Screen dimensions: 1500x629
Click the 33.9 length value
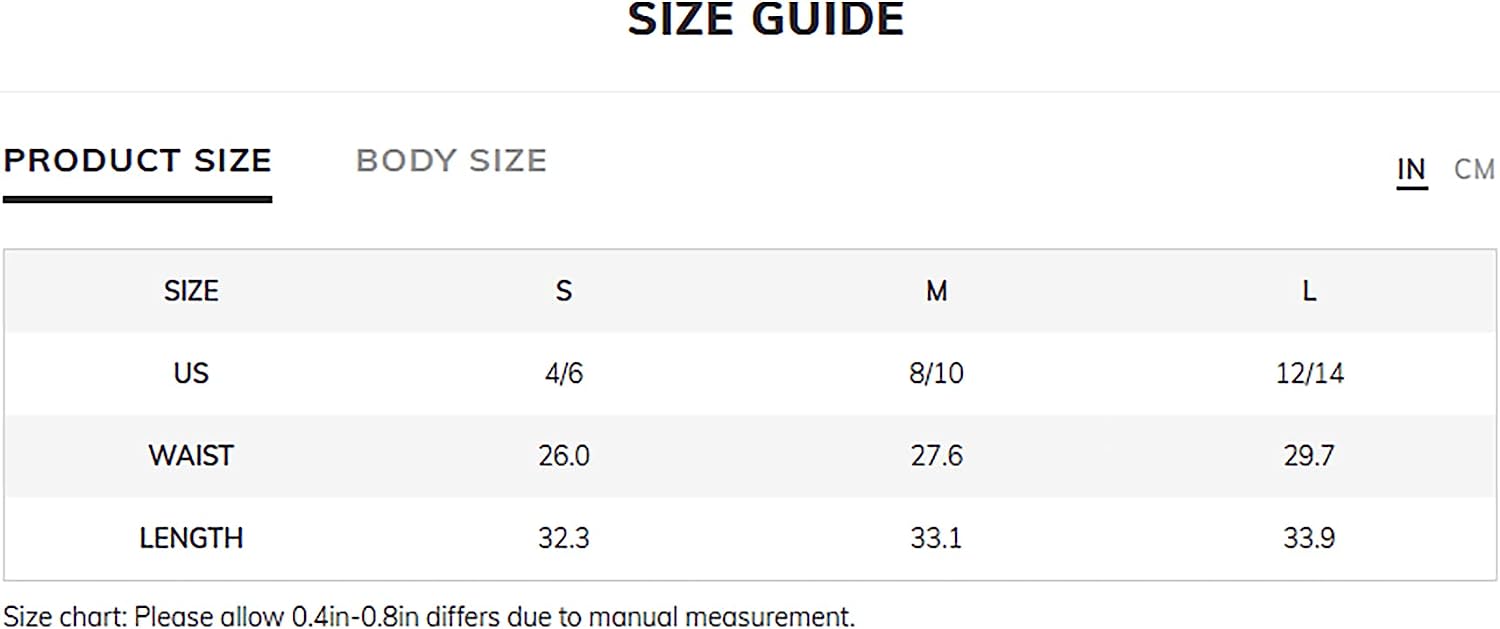click(1309, 538)
